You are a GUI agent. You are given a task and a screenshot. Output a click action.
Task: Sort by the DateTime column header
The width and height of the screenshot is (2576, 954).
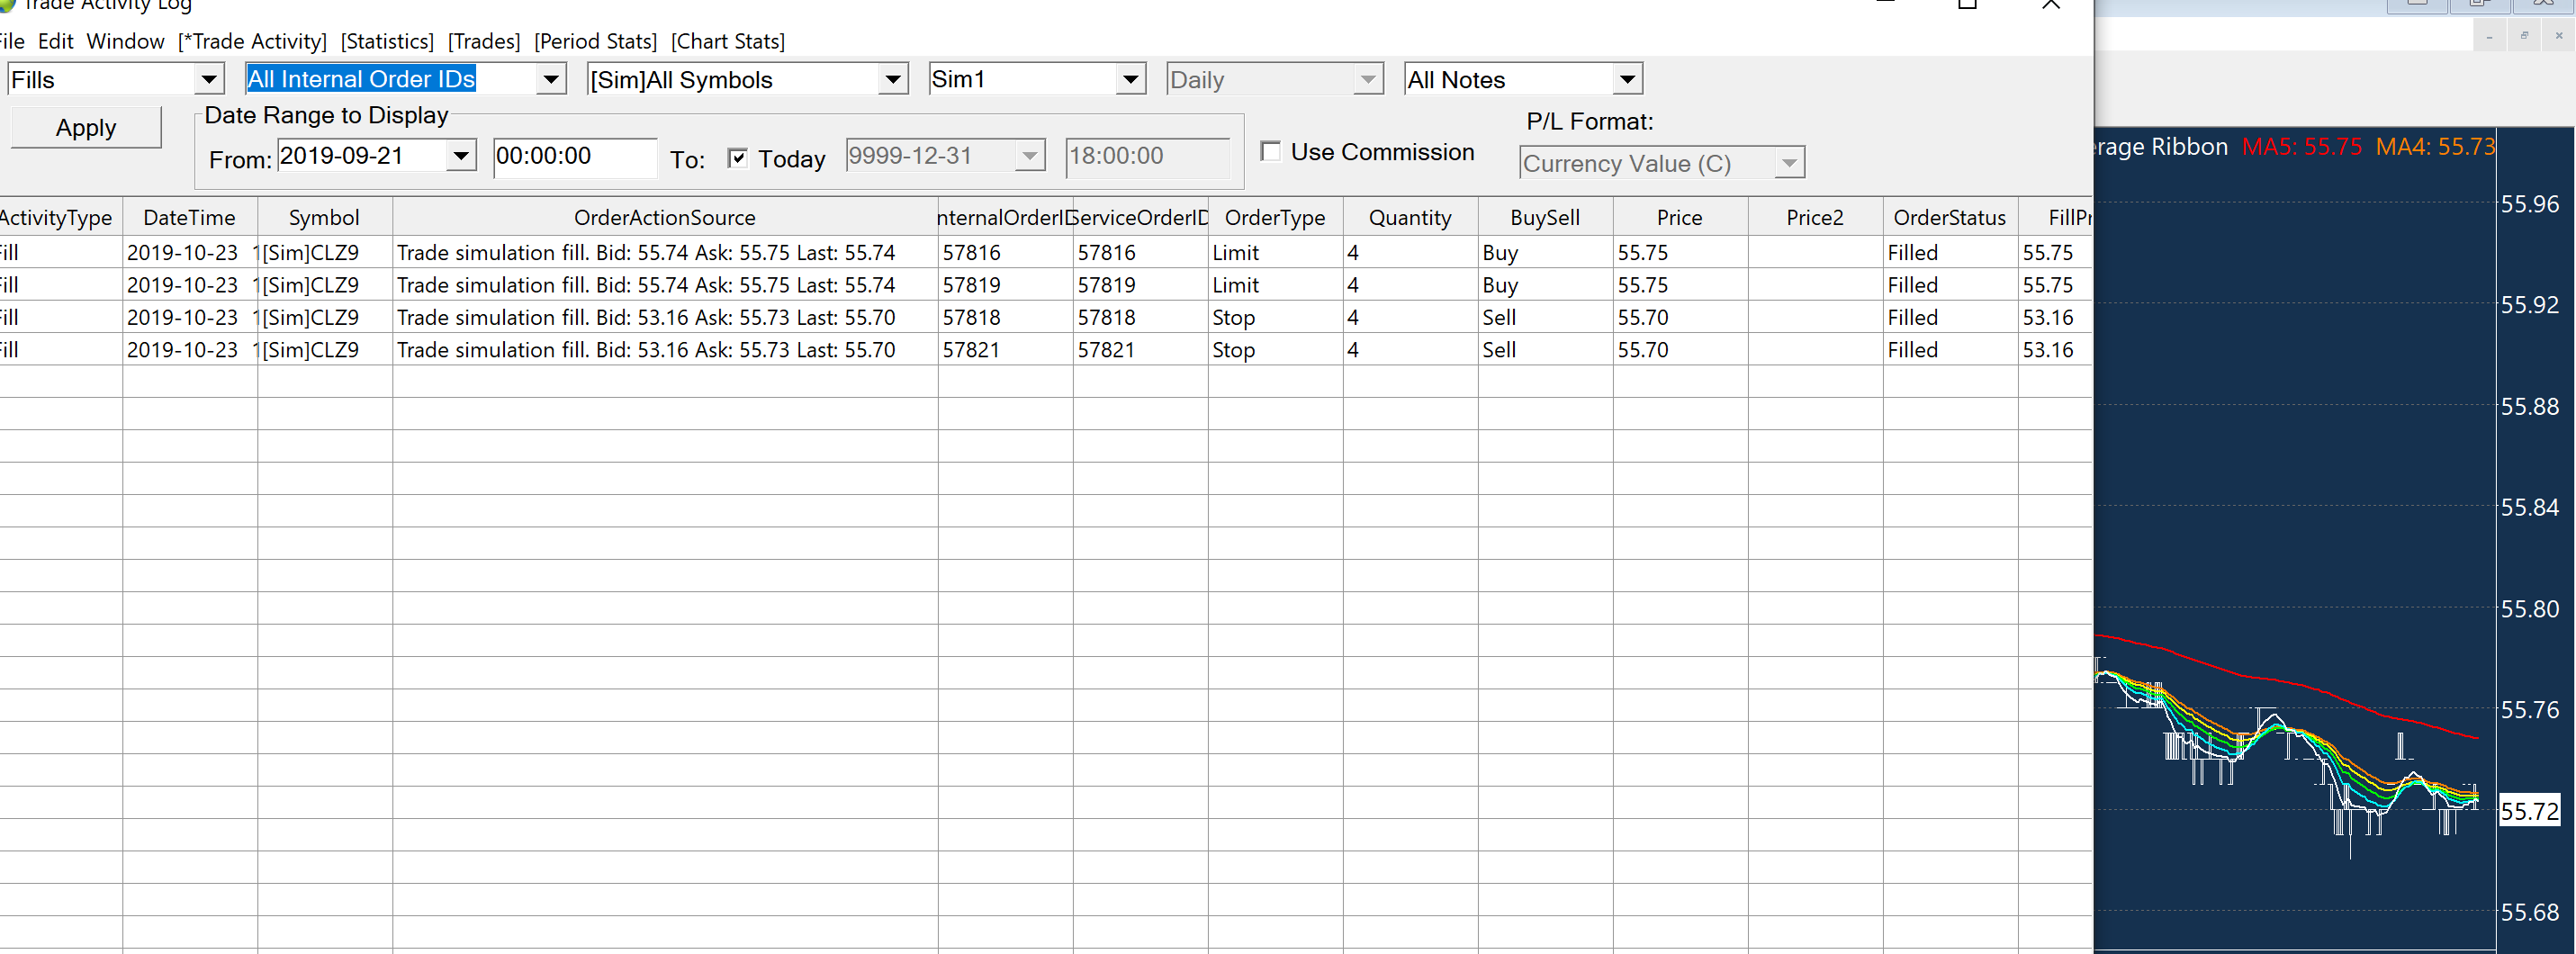click(189, 217)
